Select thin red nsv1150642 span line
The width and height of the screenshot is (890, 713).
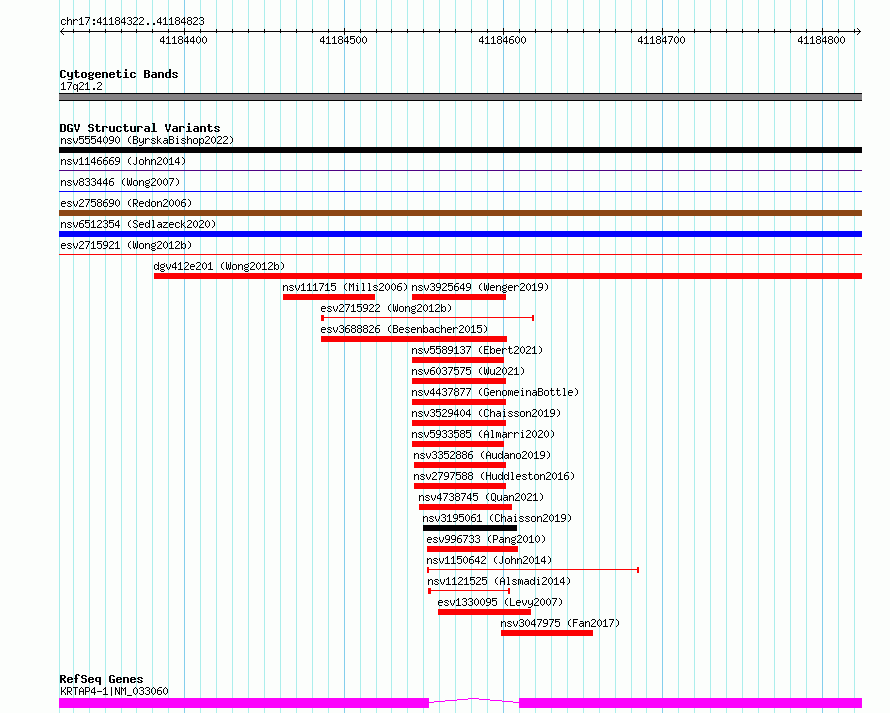coord(533,570)
